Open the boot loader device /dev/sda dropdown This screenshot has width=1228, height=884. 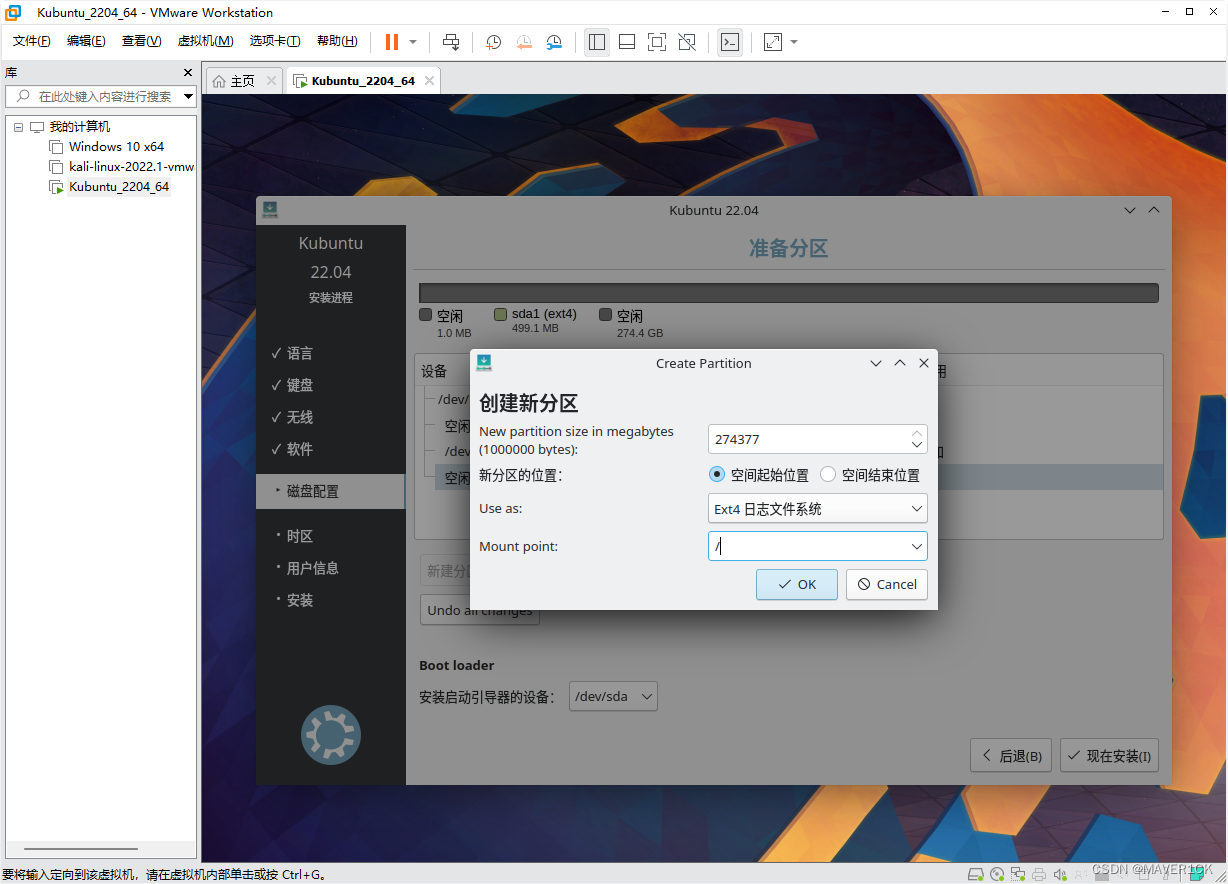pos(613,696)
